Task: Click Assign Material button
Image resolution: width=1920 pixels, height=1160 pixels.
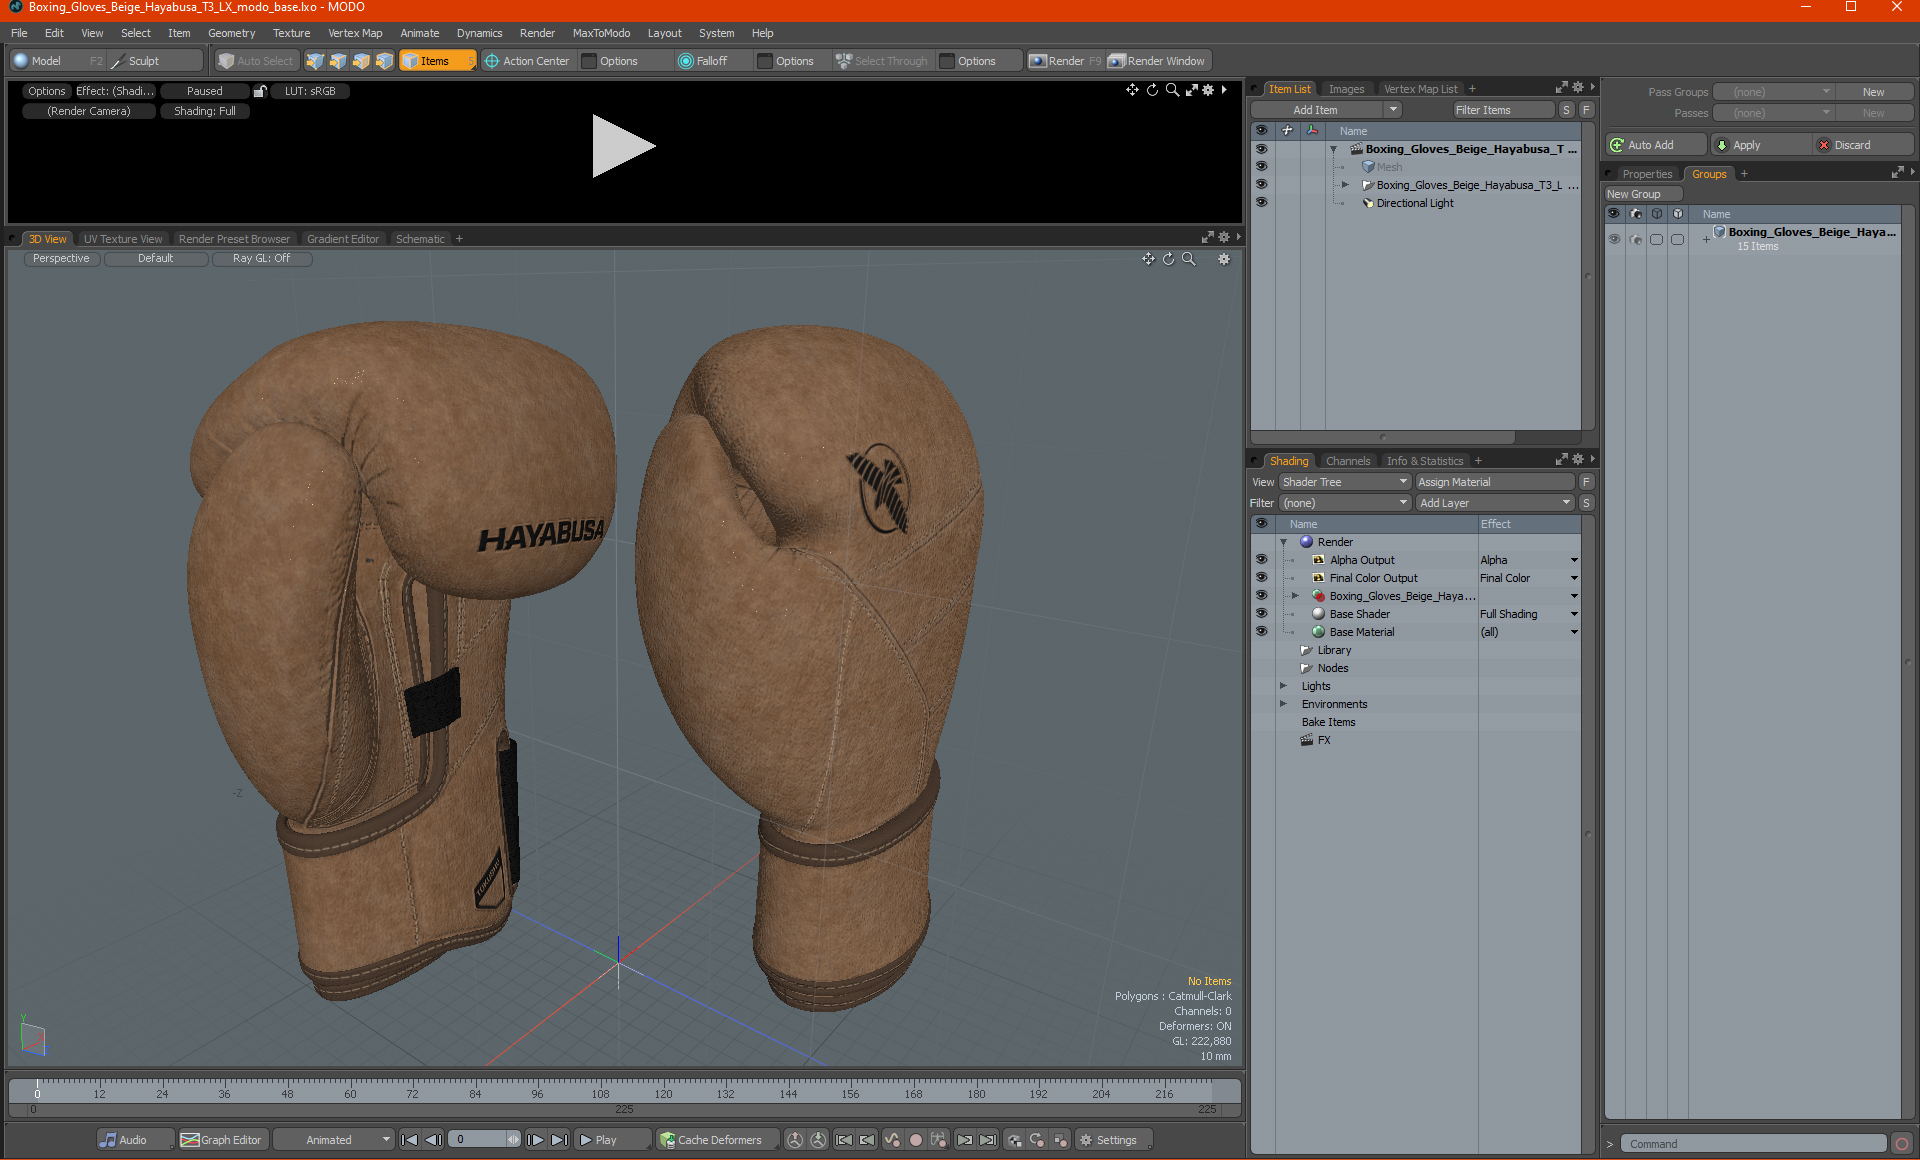Action: [1495, 482]
